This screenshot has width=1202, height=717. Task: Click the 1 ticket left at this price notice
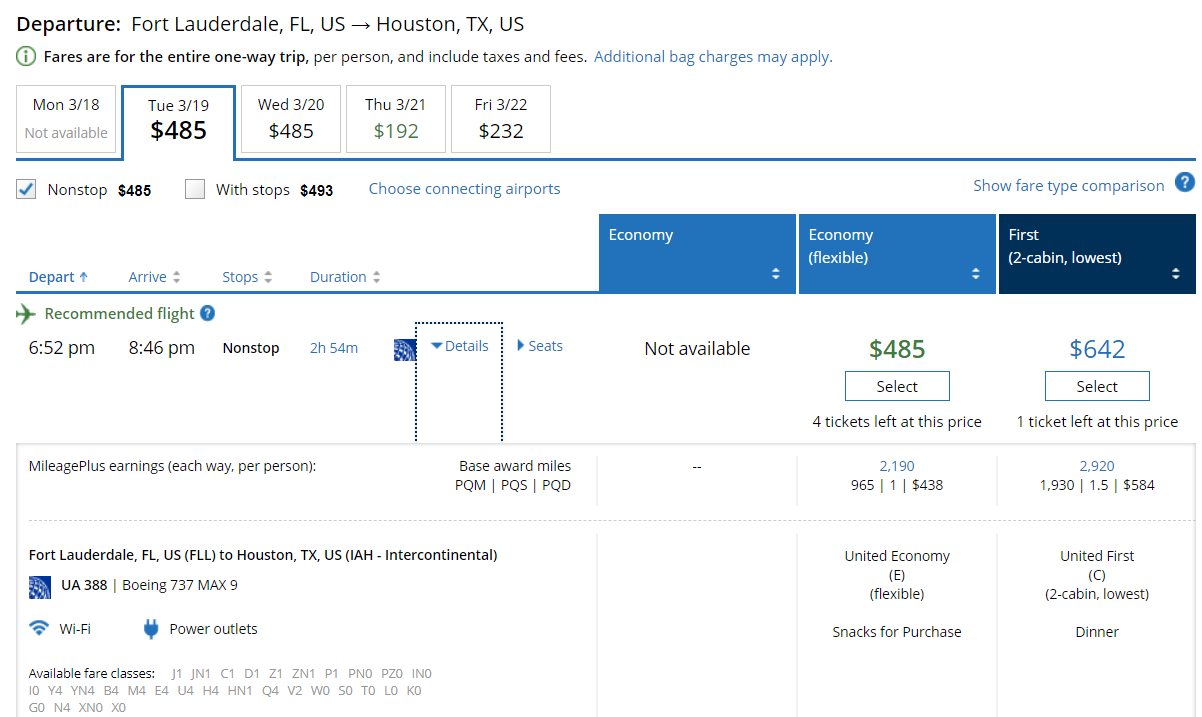click(1097, 422)
